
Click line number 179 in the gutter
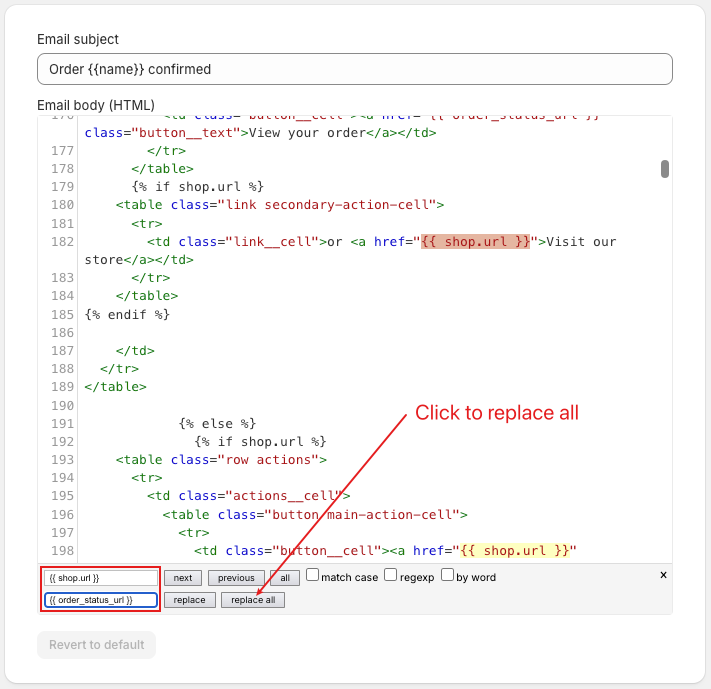coord(63,187)
